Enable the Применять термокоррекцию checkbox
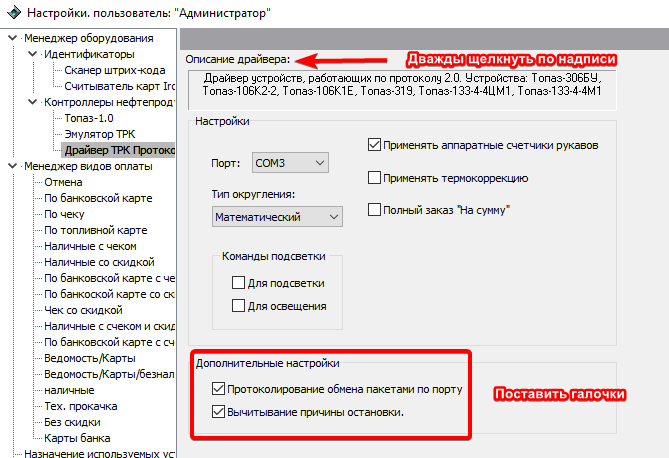Image resolution: width=669 pixels, height=458 pixels. [x=375, y=178]
